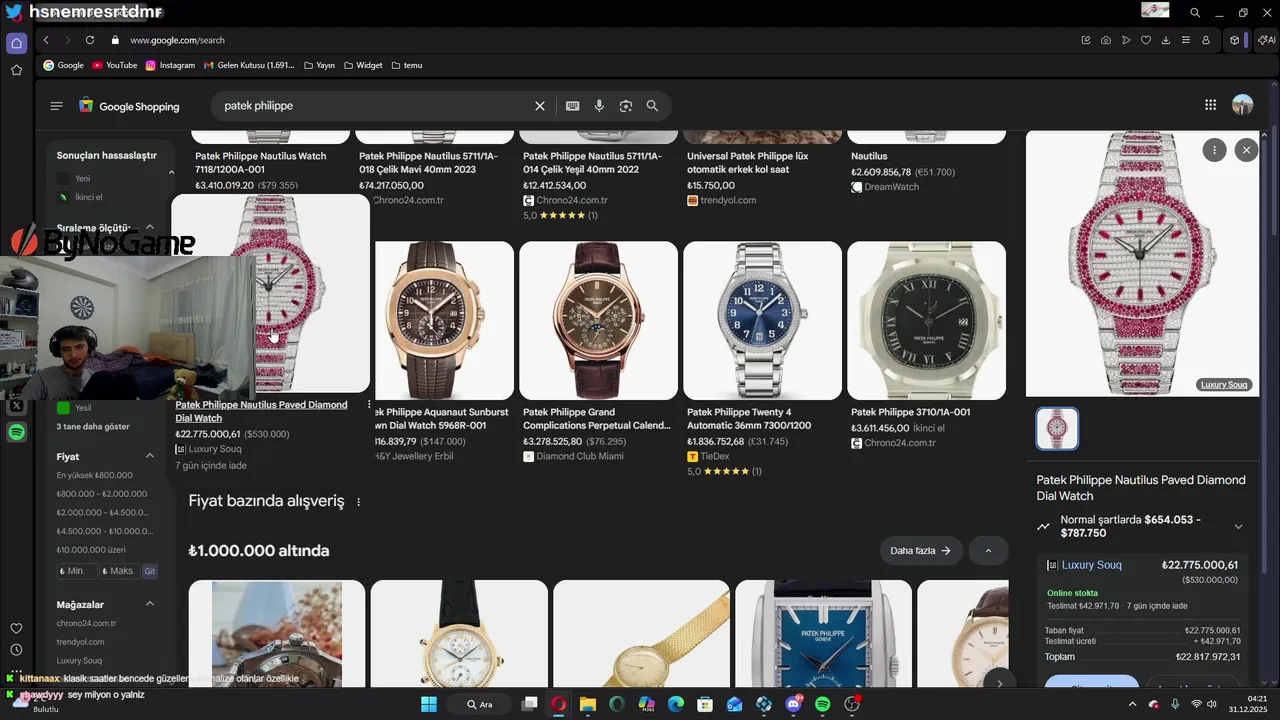Click the Daha fazla button
Image resolution: width=1280 pixels, height=720 pixels.
(921, 551)
